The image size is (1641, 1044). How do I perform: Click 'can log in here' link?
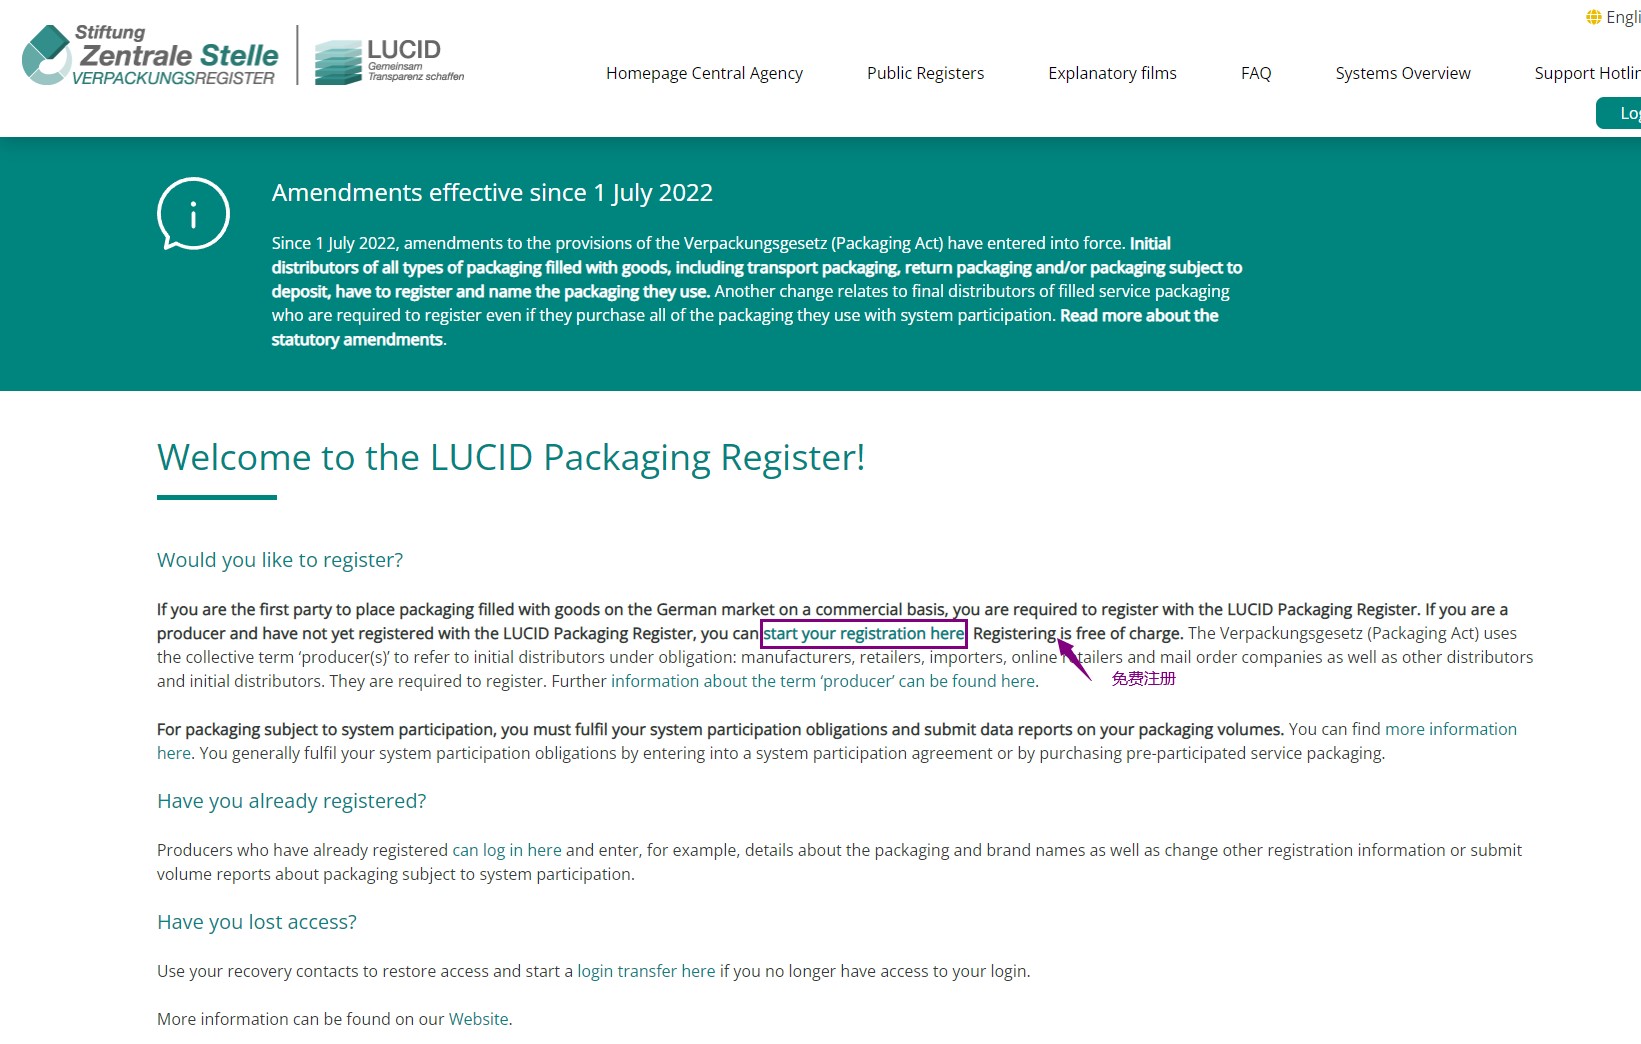pos(507,850)
